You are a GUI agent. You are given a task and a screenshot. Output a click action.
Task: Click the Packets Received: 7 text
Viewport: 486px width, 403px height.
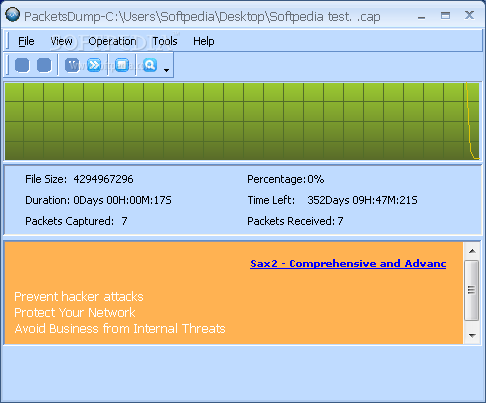point(295,221)
